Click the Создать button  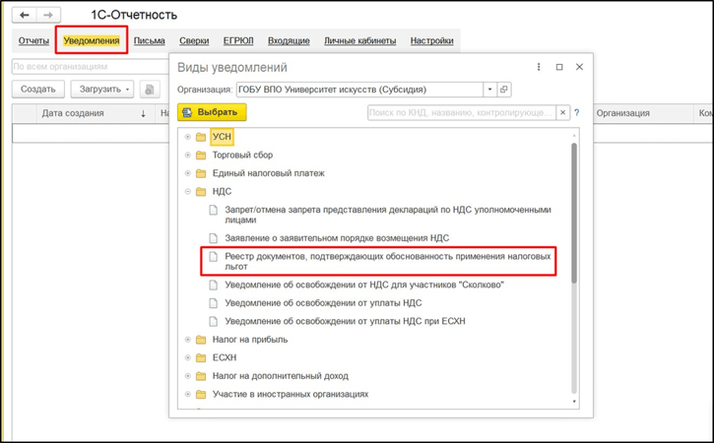coord(38,89)
